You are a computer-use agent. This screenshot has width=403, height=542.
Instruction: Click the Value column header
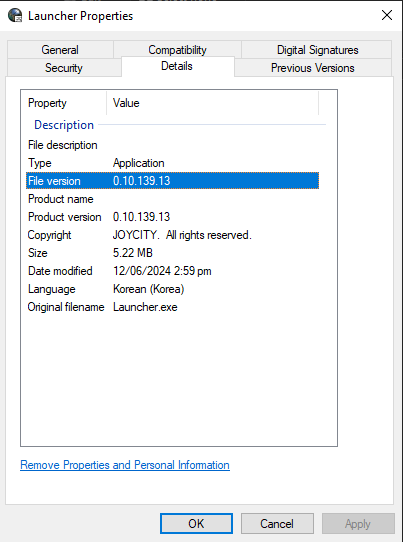[213, 103]
